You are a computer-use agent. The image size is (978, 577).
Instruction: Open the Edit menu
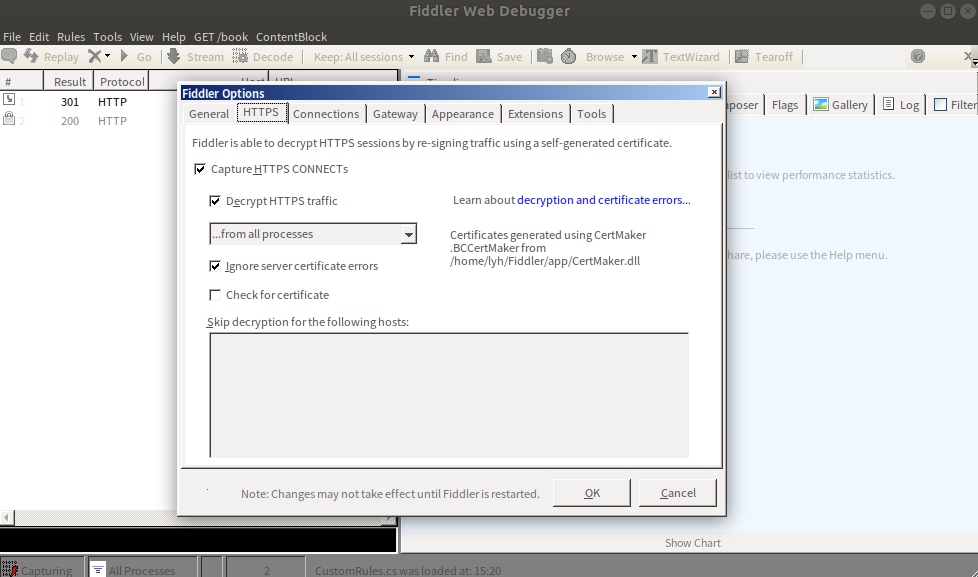pos(39,37)
